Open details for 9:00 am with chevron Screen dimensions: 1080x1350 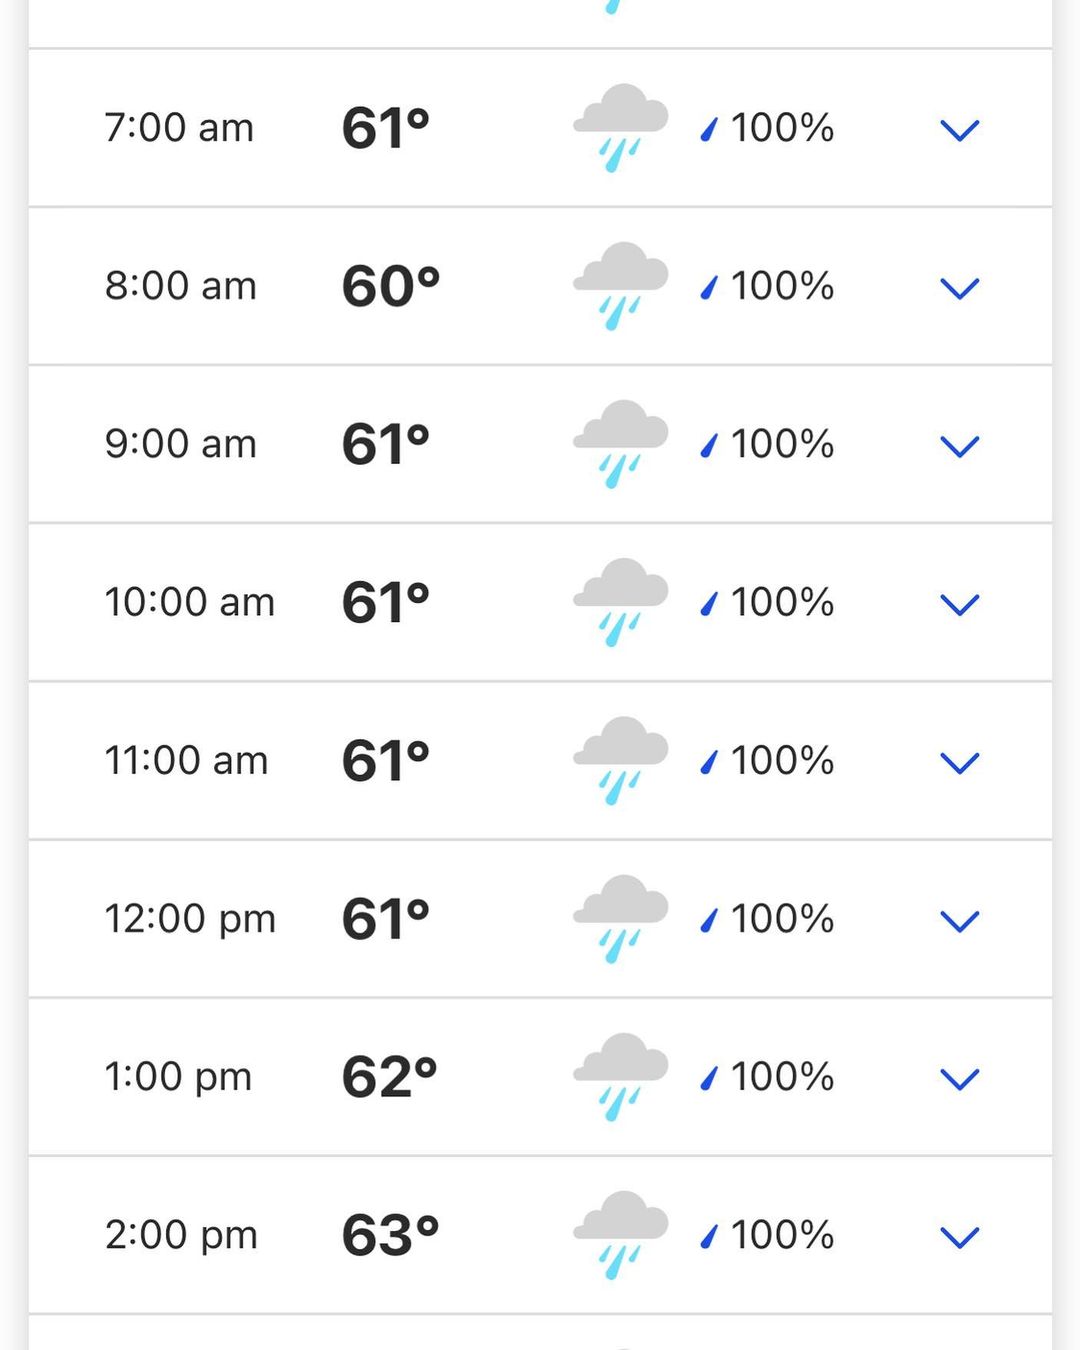pos(959,446)
